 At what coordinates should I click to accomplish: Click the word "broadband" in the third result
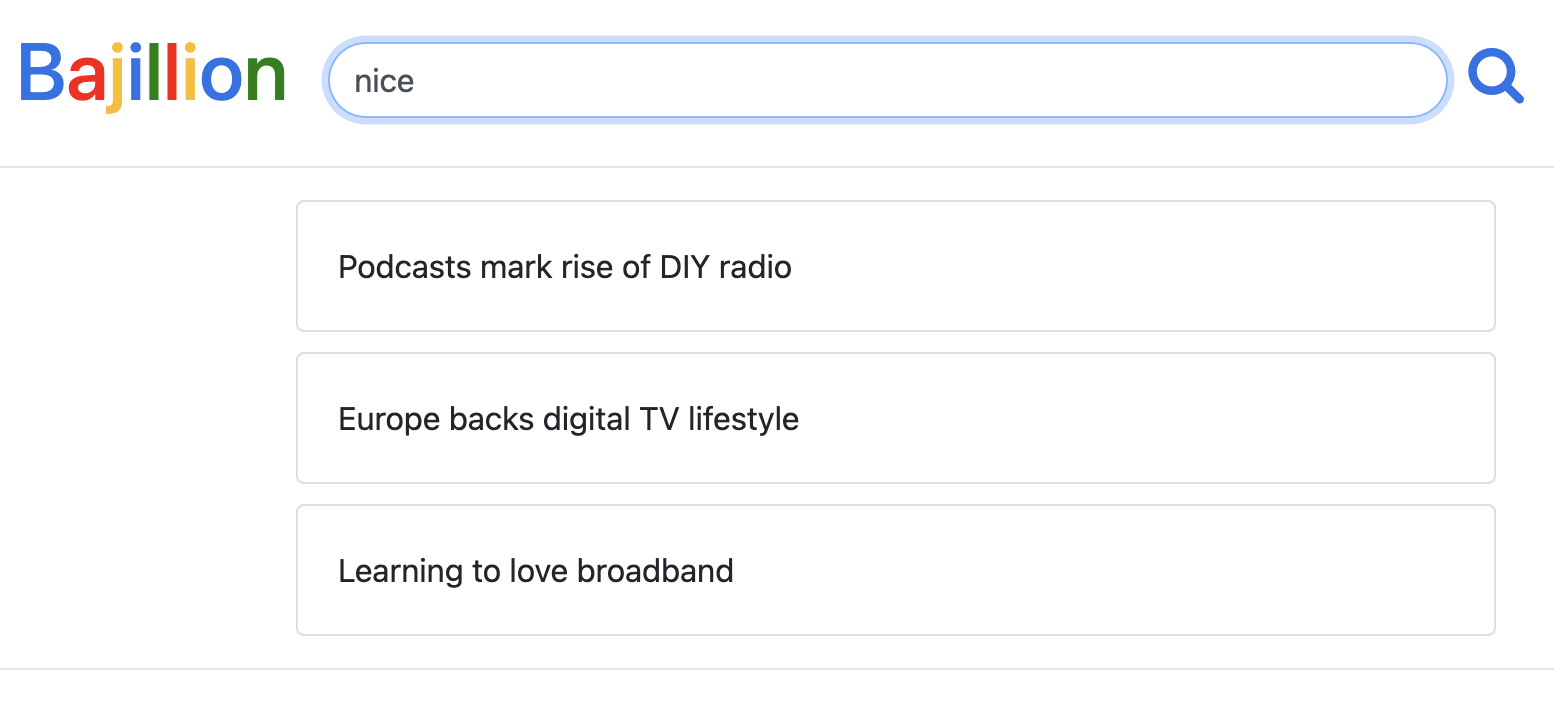[655, 571]
